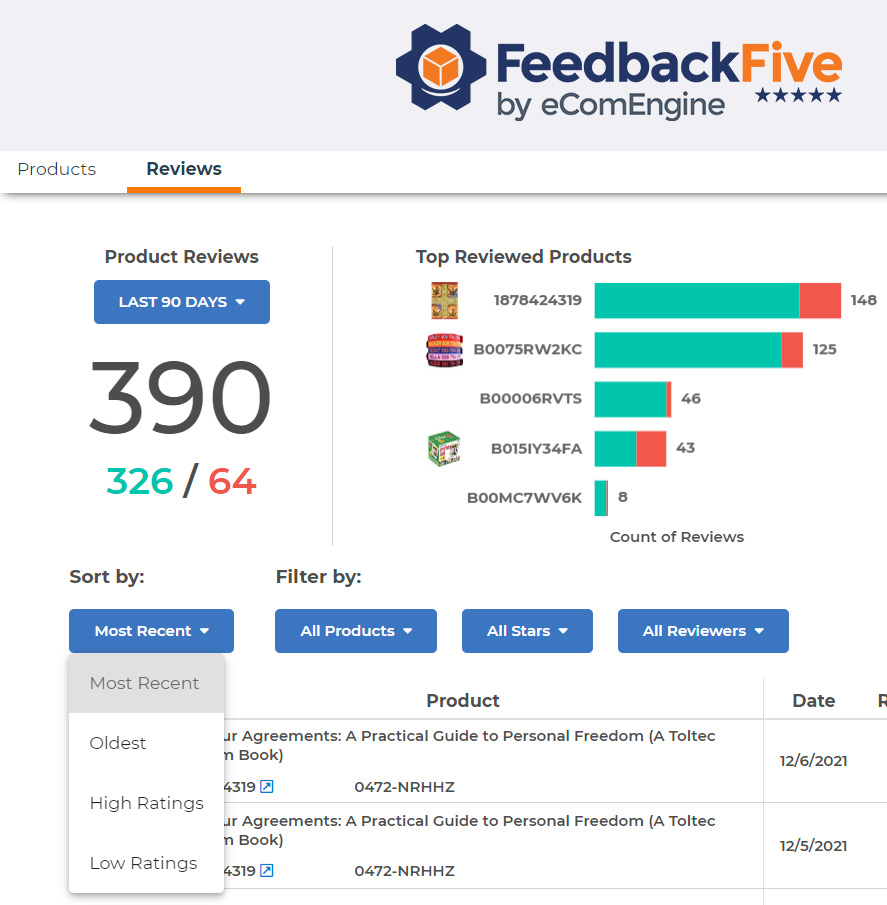Image resolution: width=887 pixels, height=905 pixels.
Task: Click the FeedbackFive logo
Action: point(619,72)
